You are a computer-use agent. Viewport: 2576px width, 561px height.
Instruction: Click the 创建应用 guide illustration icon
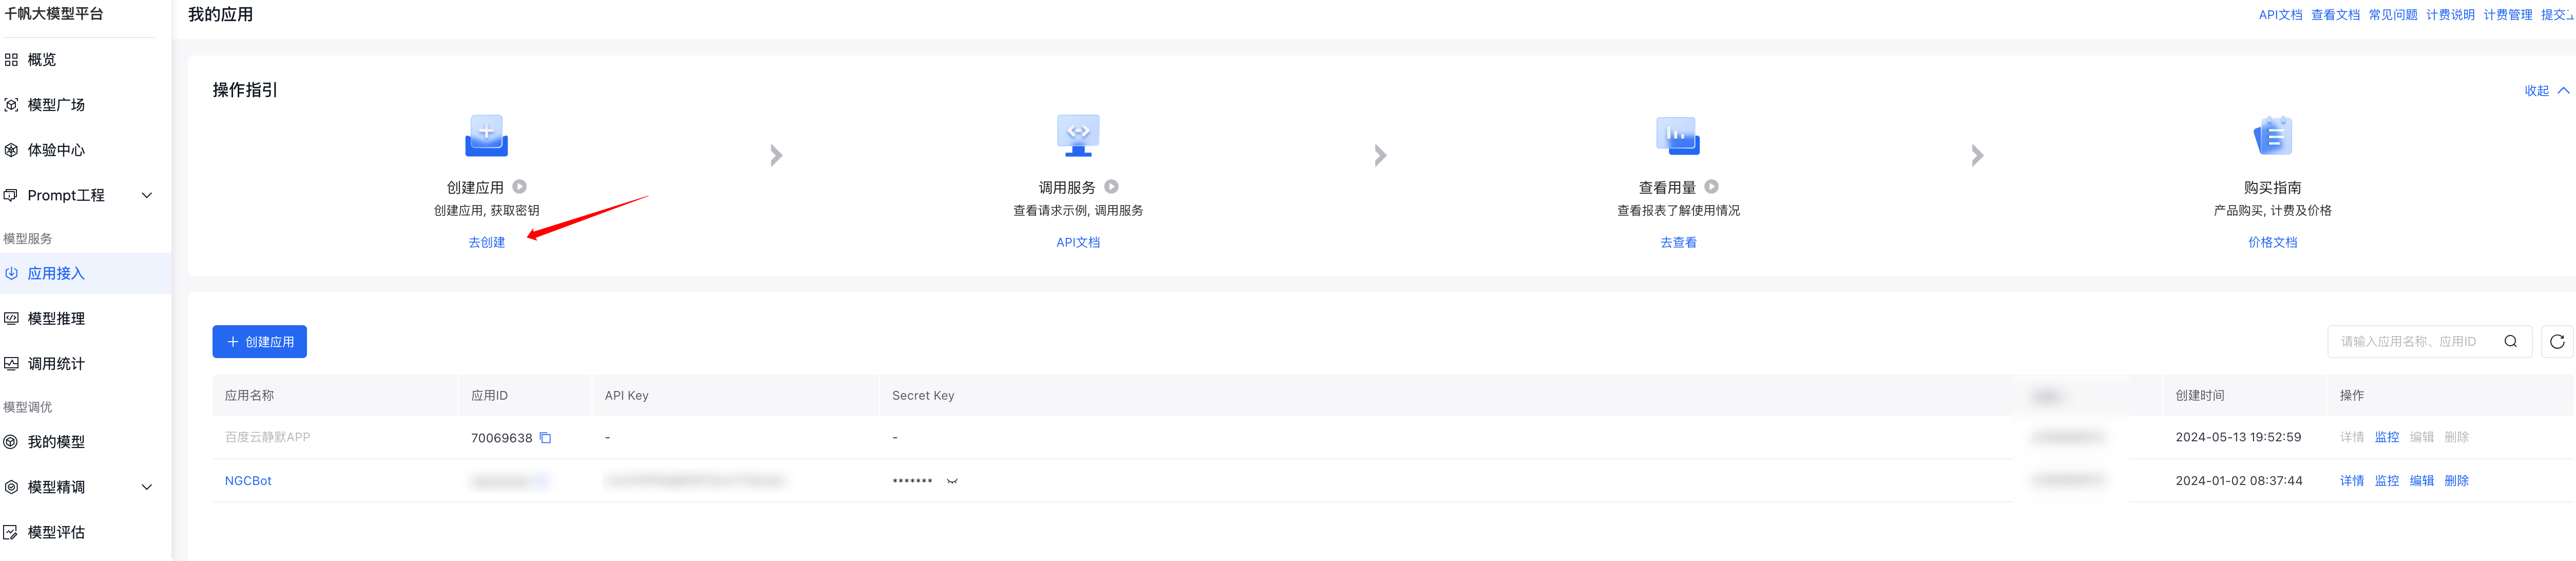(x=486, y=136)
